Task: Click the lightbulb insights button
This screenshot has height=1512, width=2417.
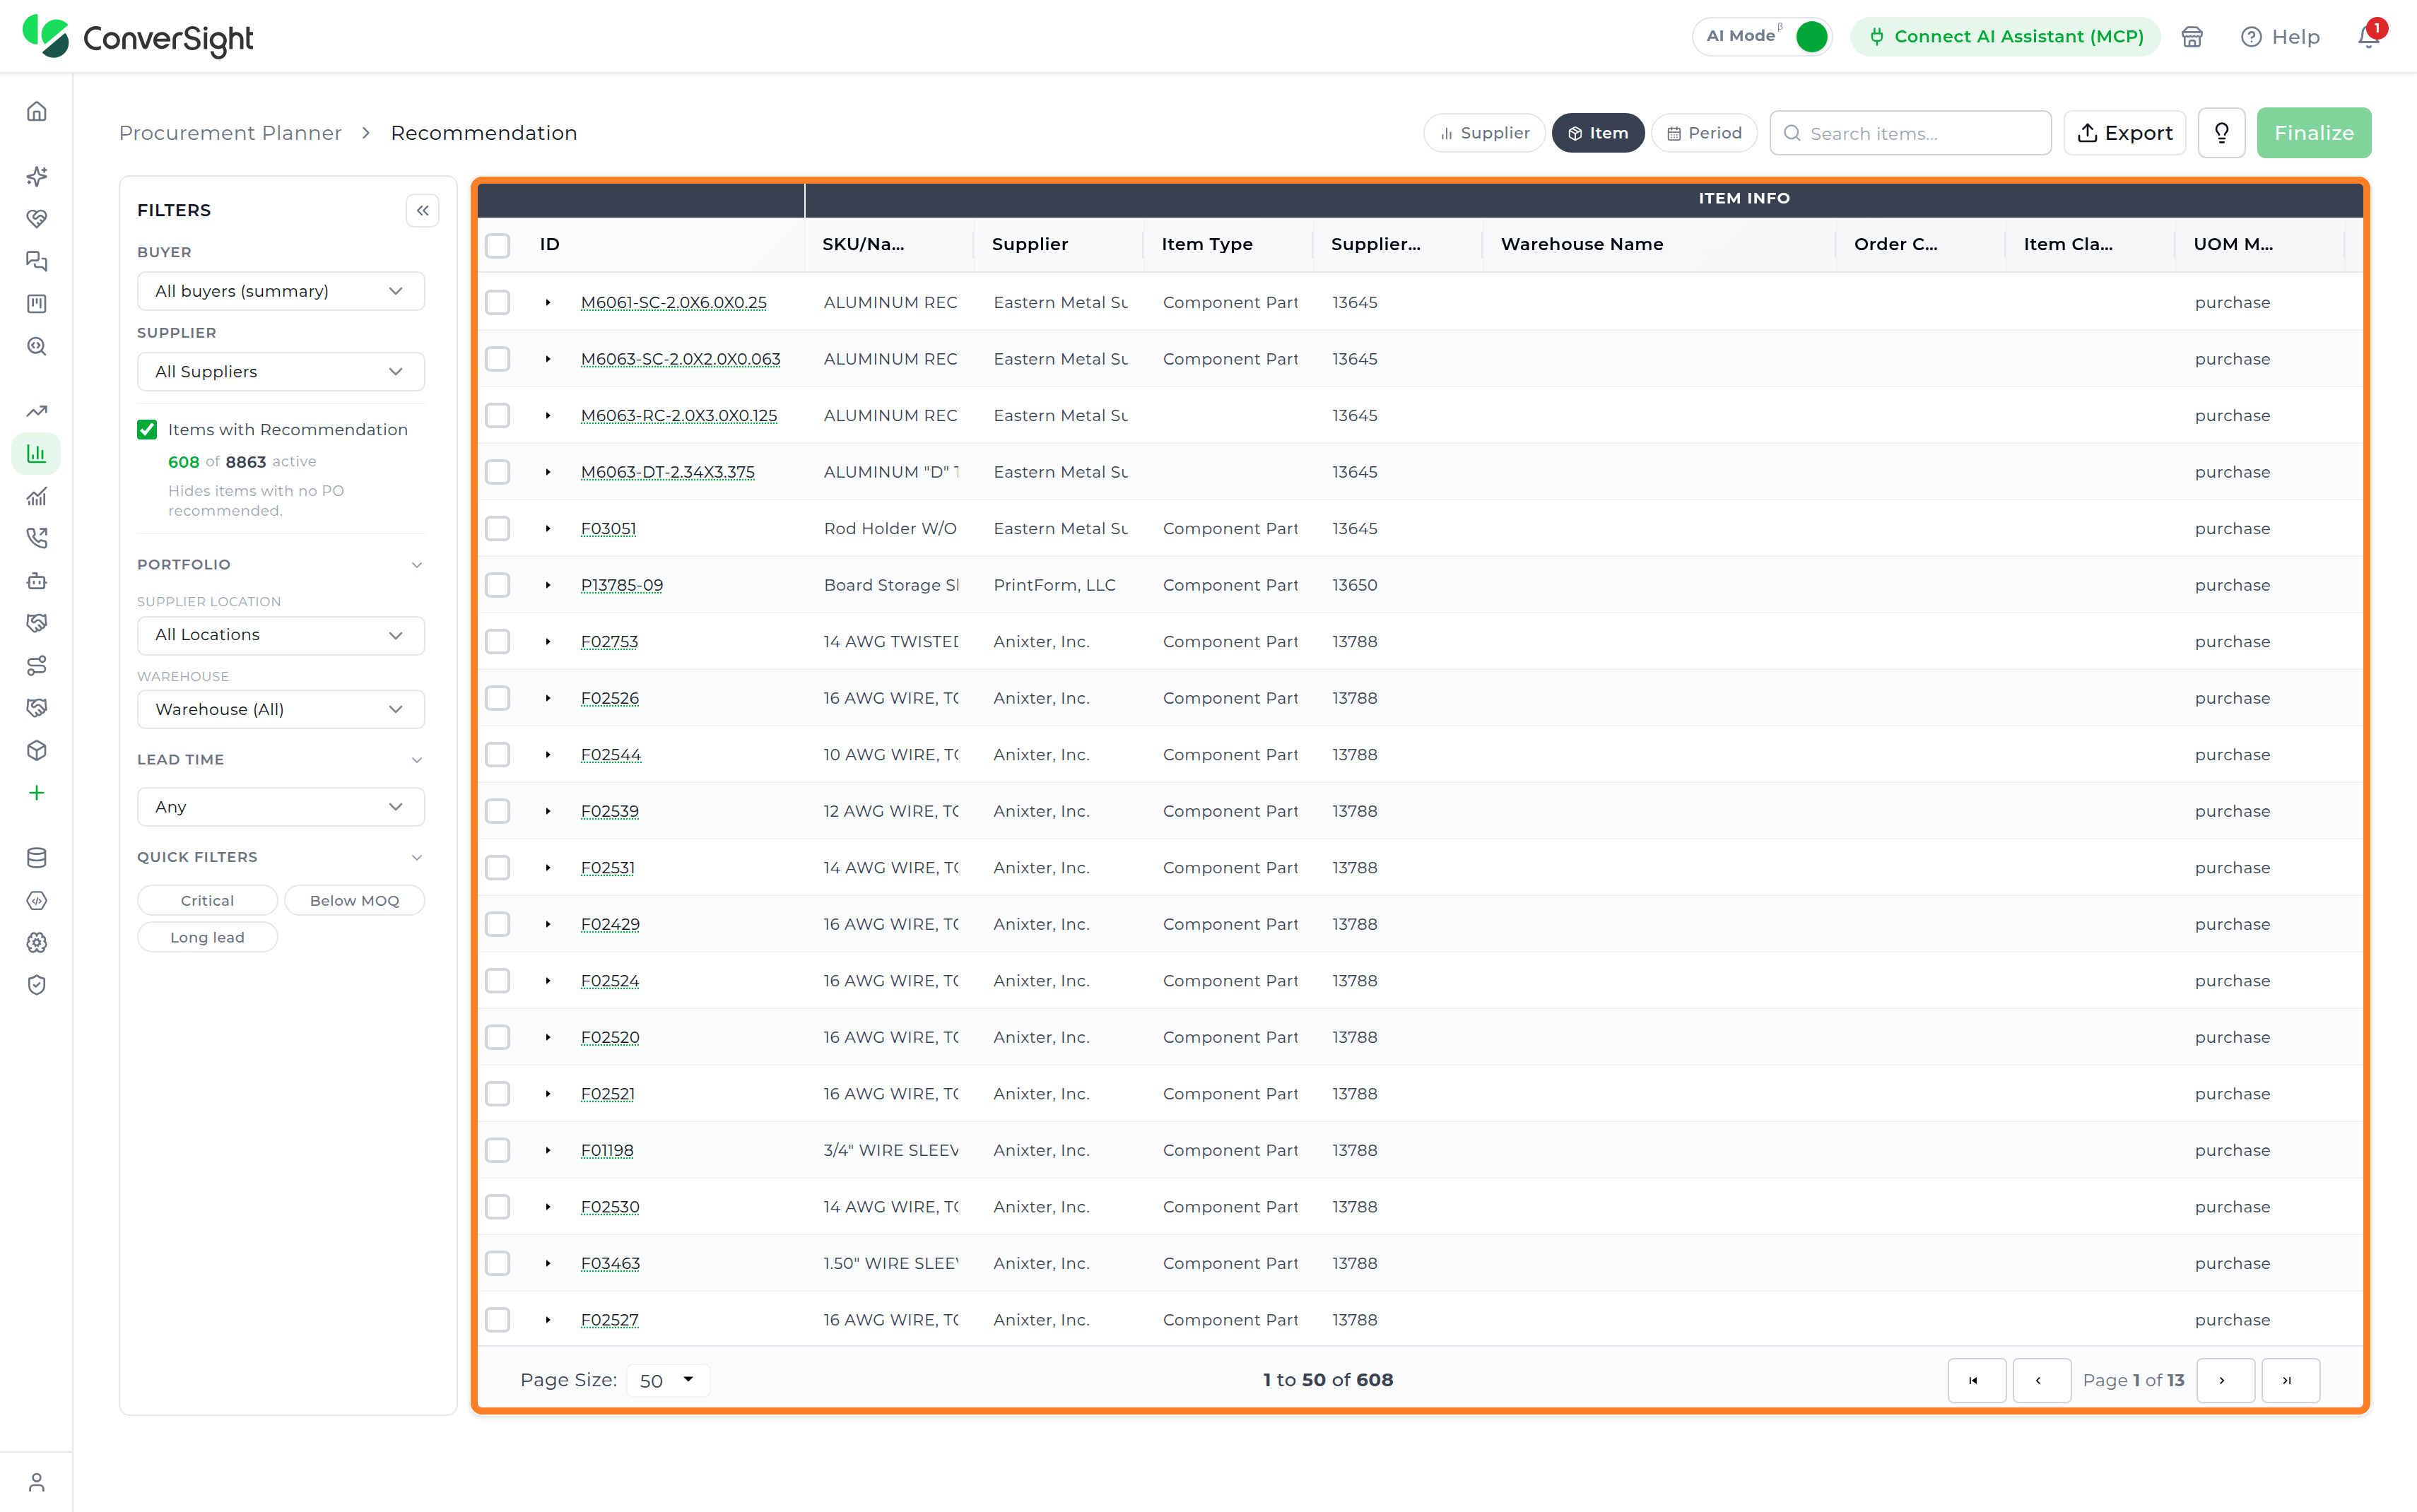Action: coord(2222,133)
